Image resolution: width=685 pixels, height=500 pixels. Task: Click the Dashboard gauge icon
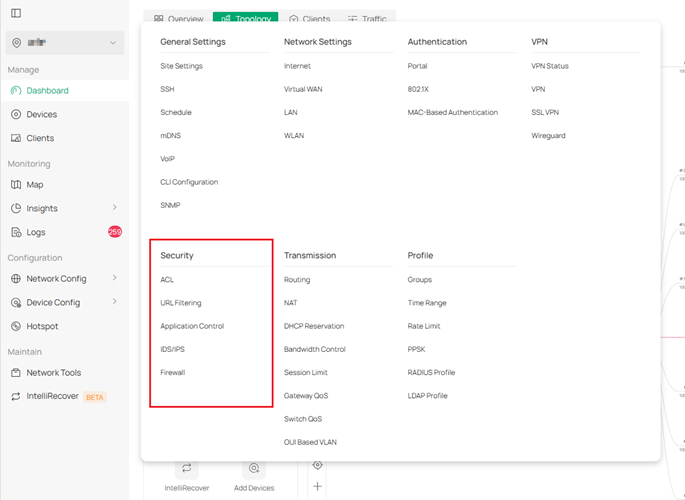coord(16,90)
